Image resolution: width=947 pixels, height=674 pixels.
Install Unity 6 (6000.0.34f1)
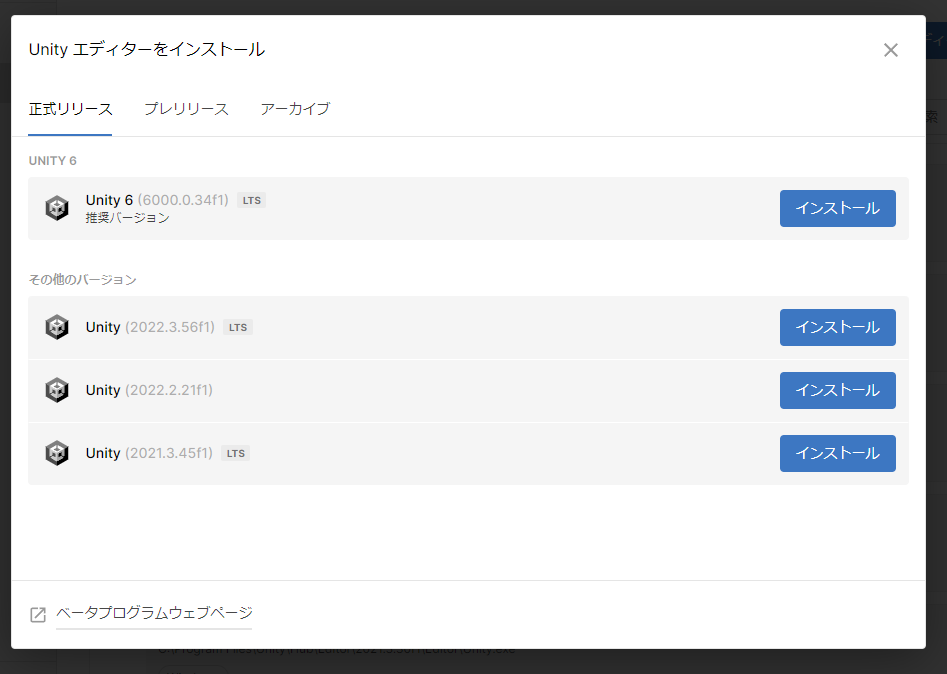tap(837, 208)
